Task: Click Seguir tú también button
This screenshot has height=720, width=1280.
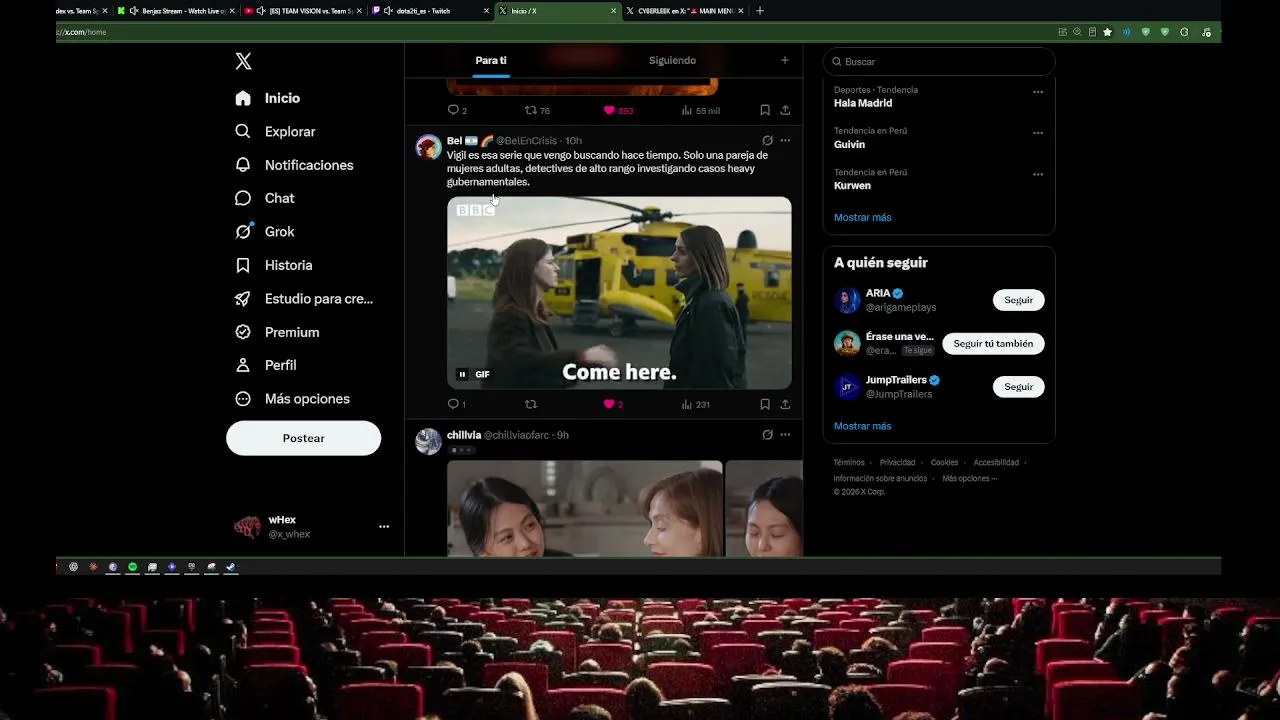Action: (993, 343)
